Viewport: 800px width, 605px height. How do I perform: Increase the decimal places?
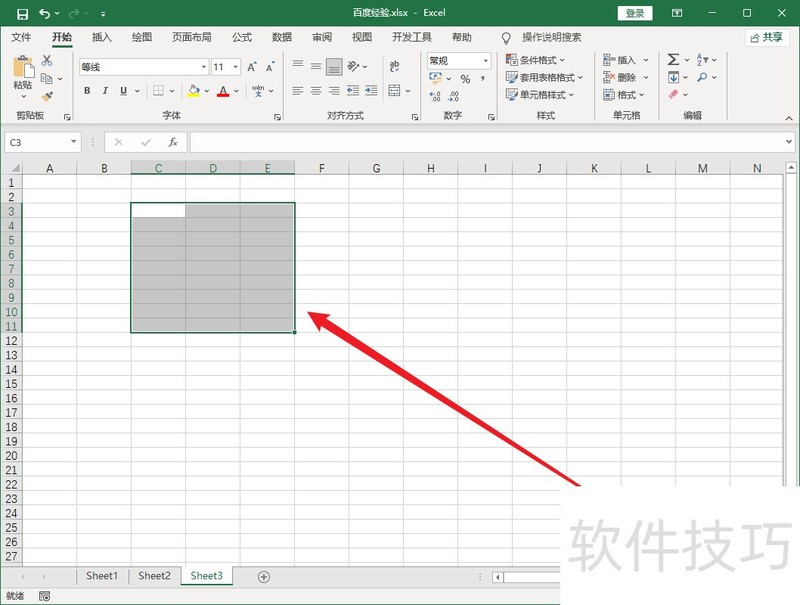(x=435, y=96)
